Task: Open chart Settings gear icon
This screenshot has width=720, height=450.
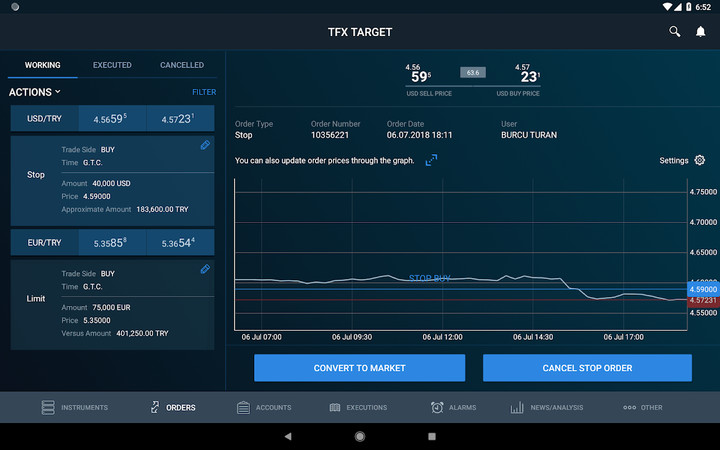Action: 699,160
